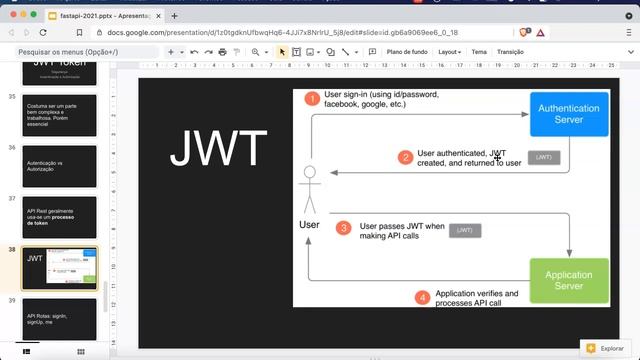The image size is (640, 360).
Task: Expand the line type dropdown arrow
Action: point(356,52)
